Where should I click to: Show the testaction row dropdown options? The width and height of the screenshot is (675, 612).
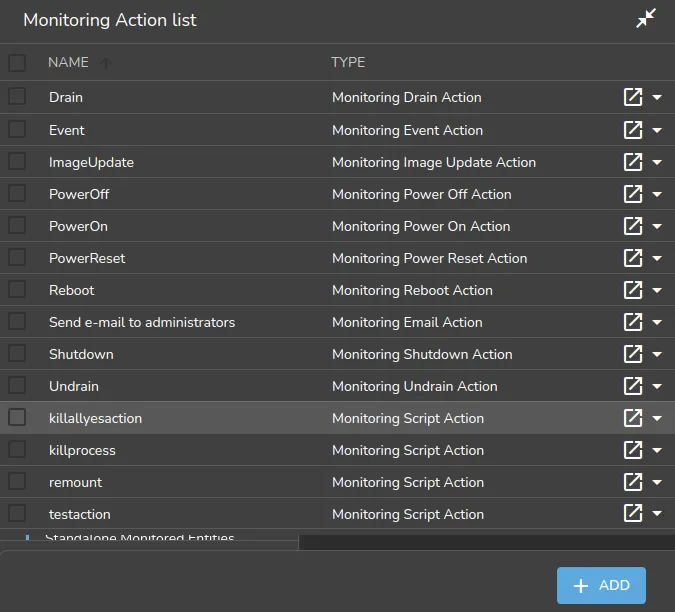pyautogui.click(x=657, y=514)
